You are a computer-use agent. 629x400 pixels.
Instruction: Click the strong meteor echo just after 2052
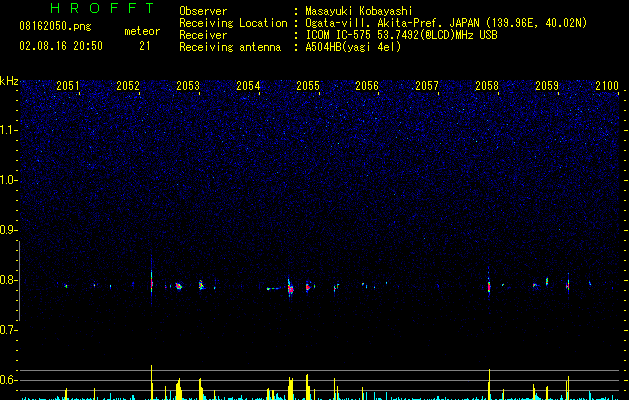click(x=152, y=283)
